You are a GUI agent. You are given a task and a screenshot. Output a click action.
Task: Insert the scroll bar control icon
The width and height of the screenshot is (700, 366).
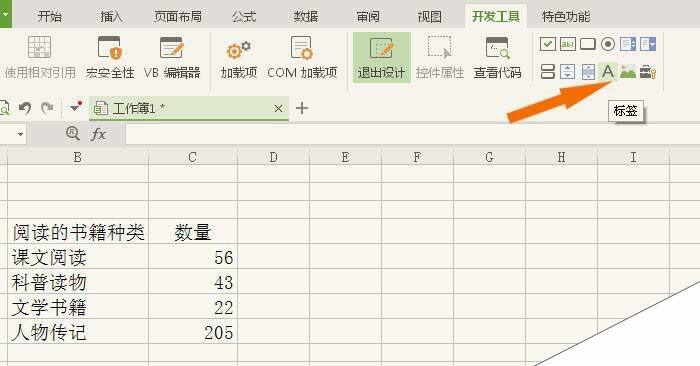pyautogui.click(x=588, y=71)
